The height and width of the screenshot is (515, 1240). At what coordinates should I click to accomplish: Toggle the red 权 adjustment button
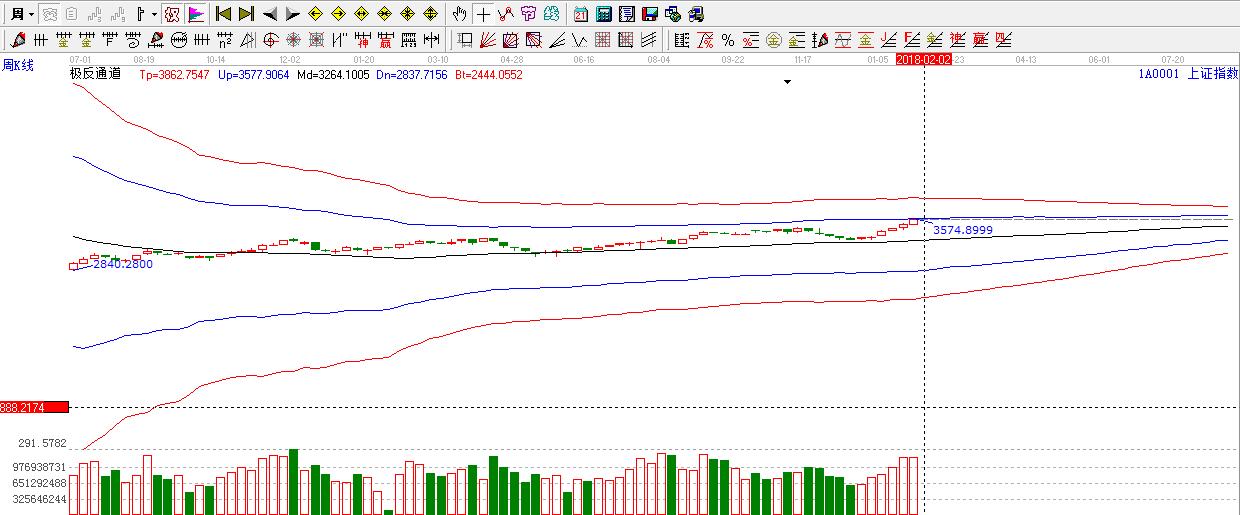click(x=172, y=14)
